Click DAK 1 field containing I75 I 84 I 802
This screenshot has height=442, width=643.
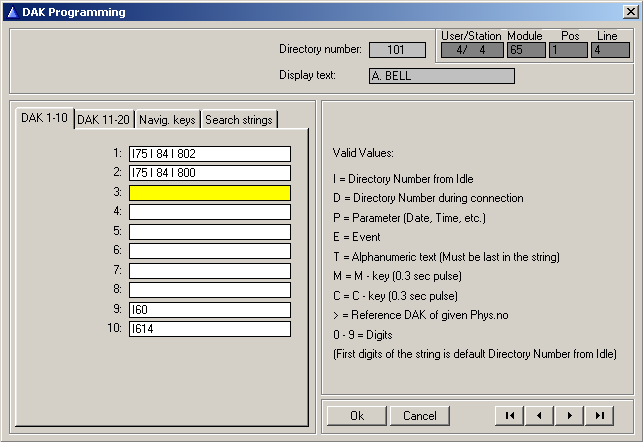209,154
